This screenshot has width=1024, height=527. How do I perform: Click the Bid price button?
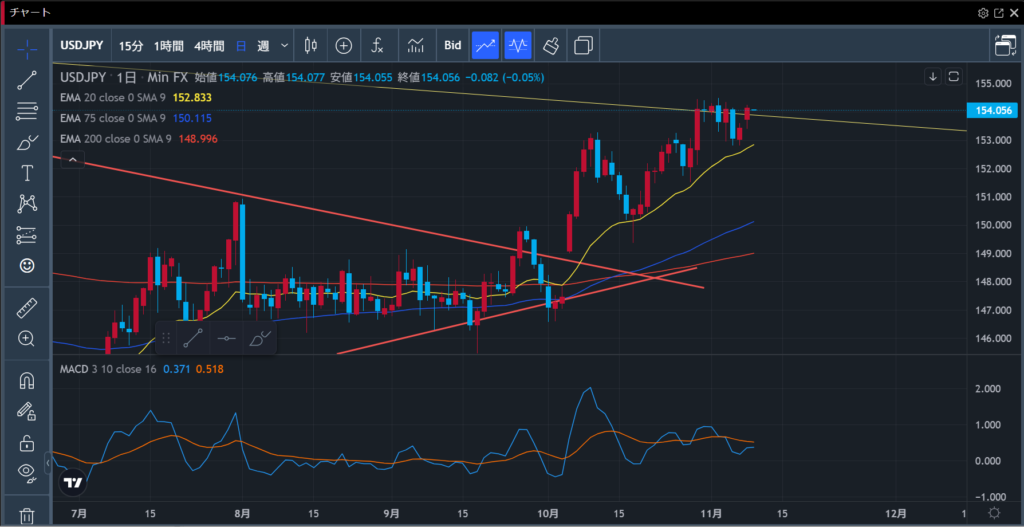point(452,45)
